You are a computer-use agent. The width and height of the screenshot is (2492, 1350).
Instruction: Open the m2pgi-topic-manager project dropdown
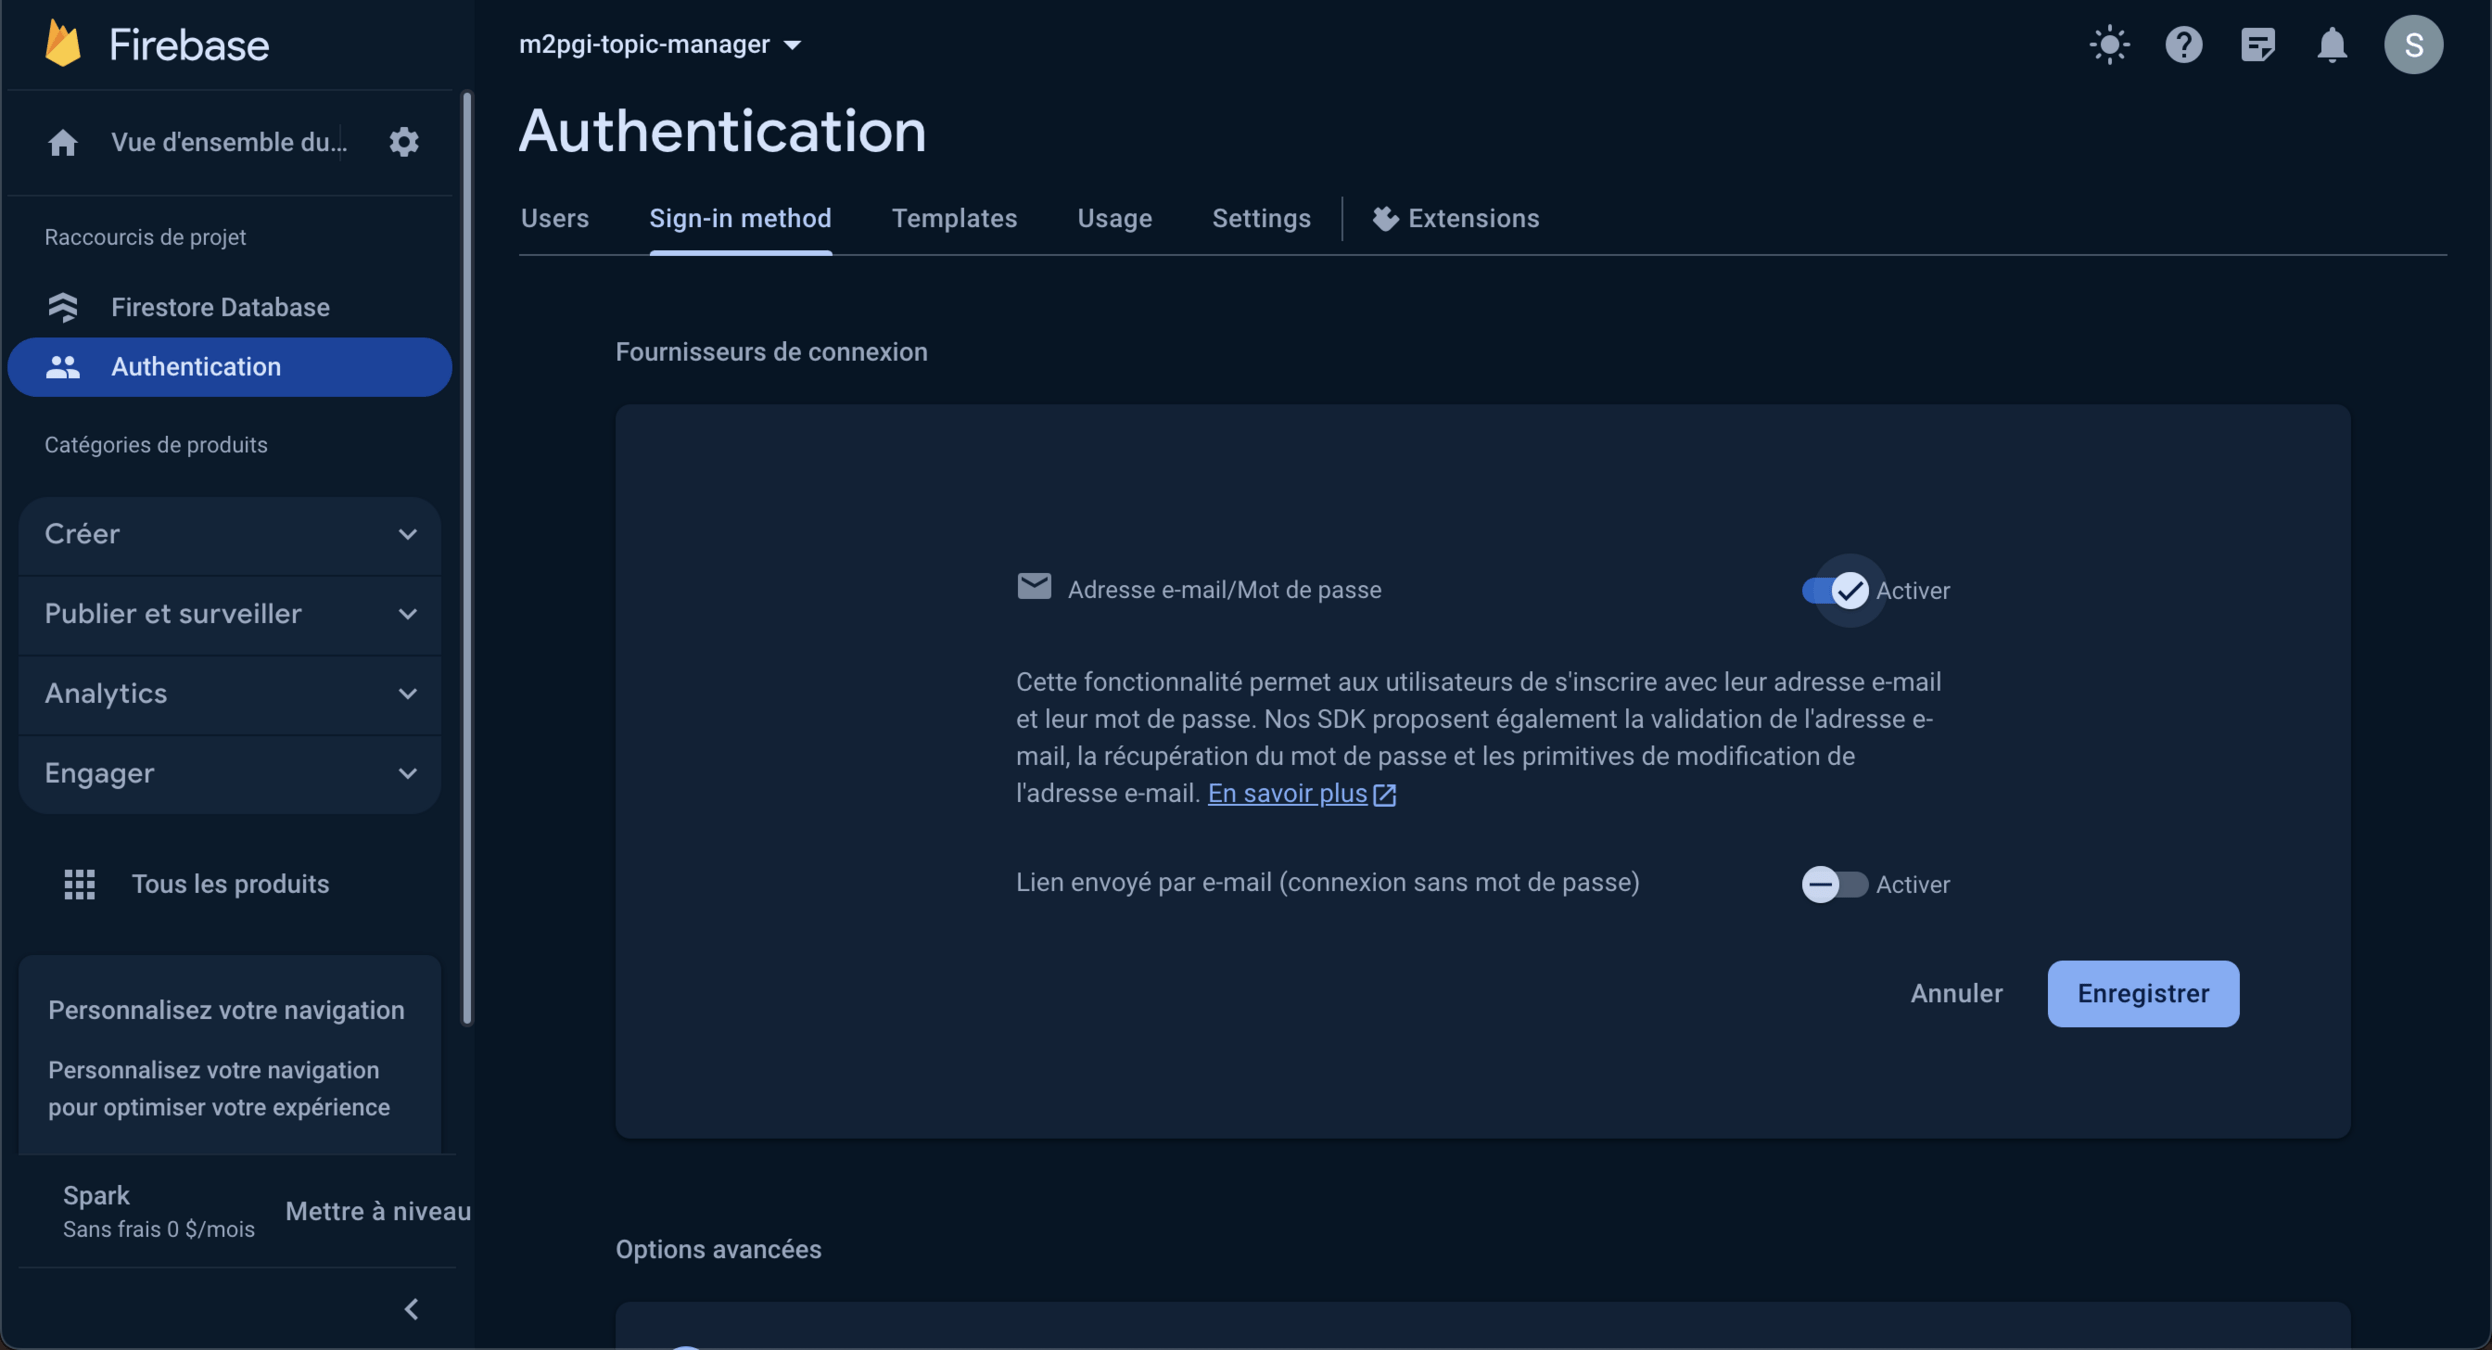(x=660, y=45)
